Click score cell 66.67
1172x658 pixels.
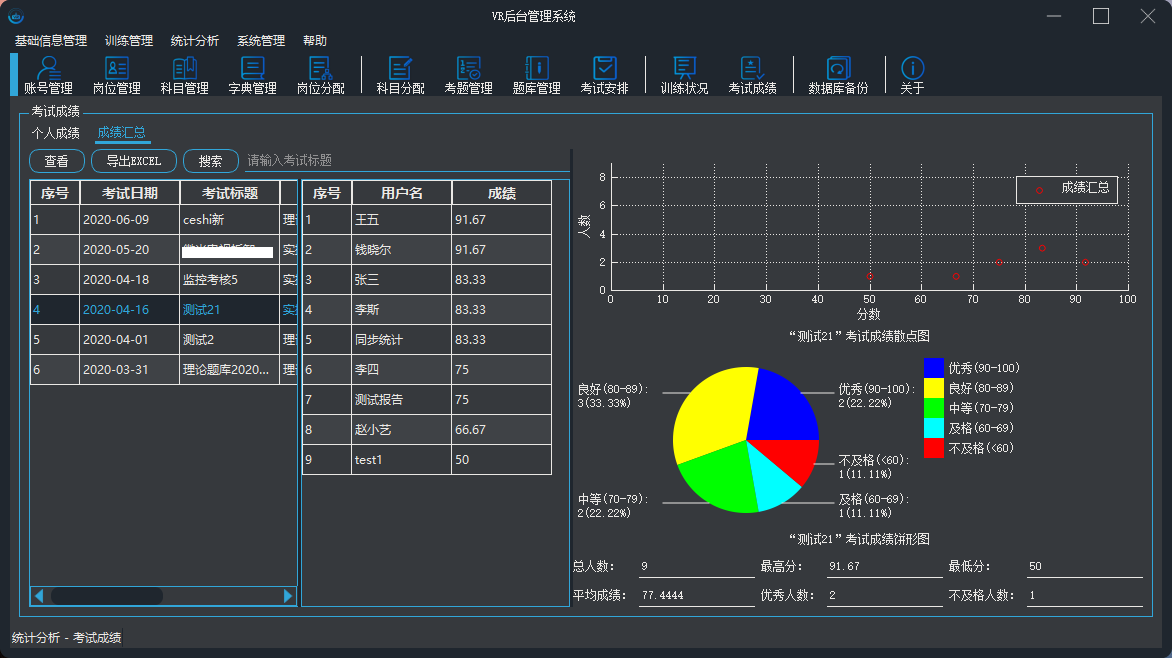[x=502, y=430]
